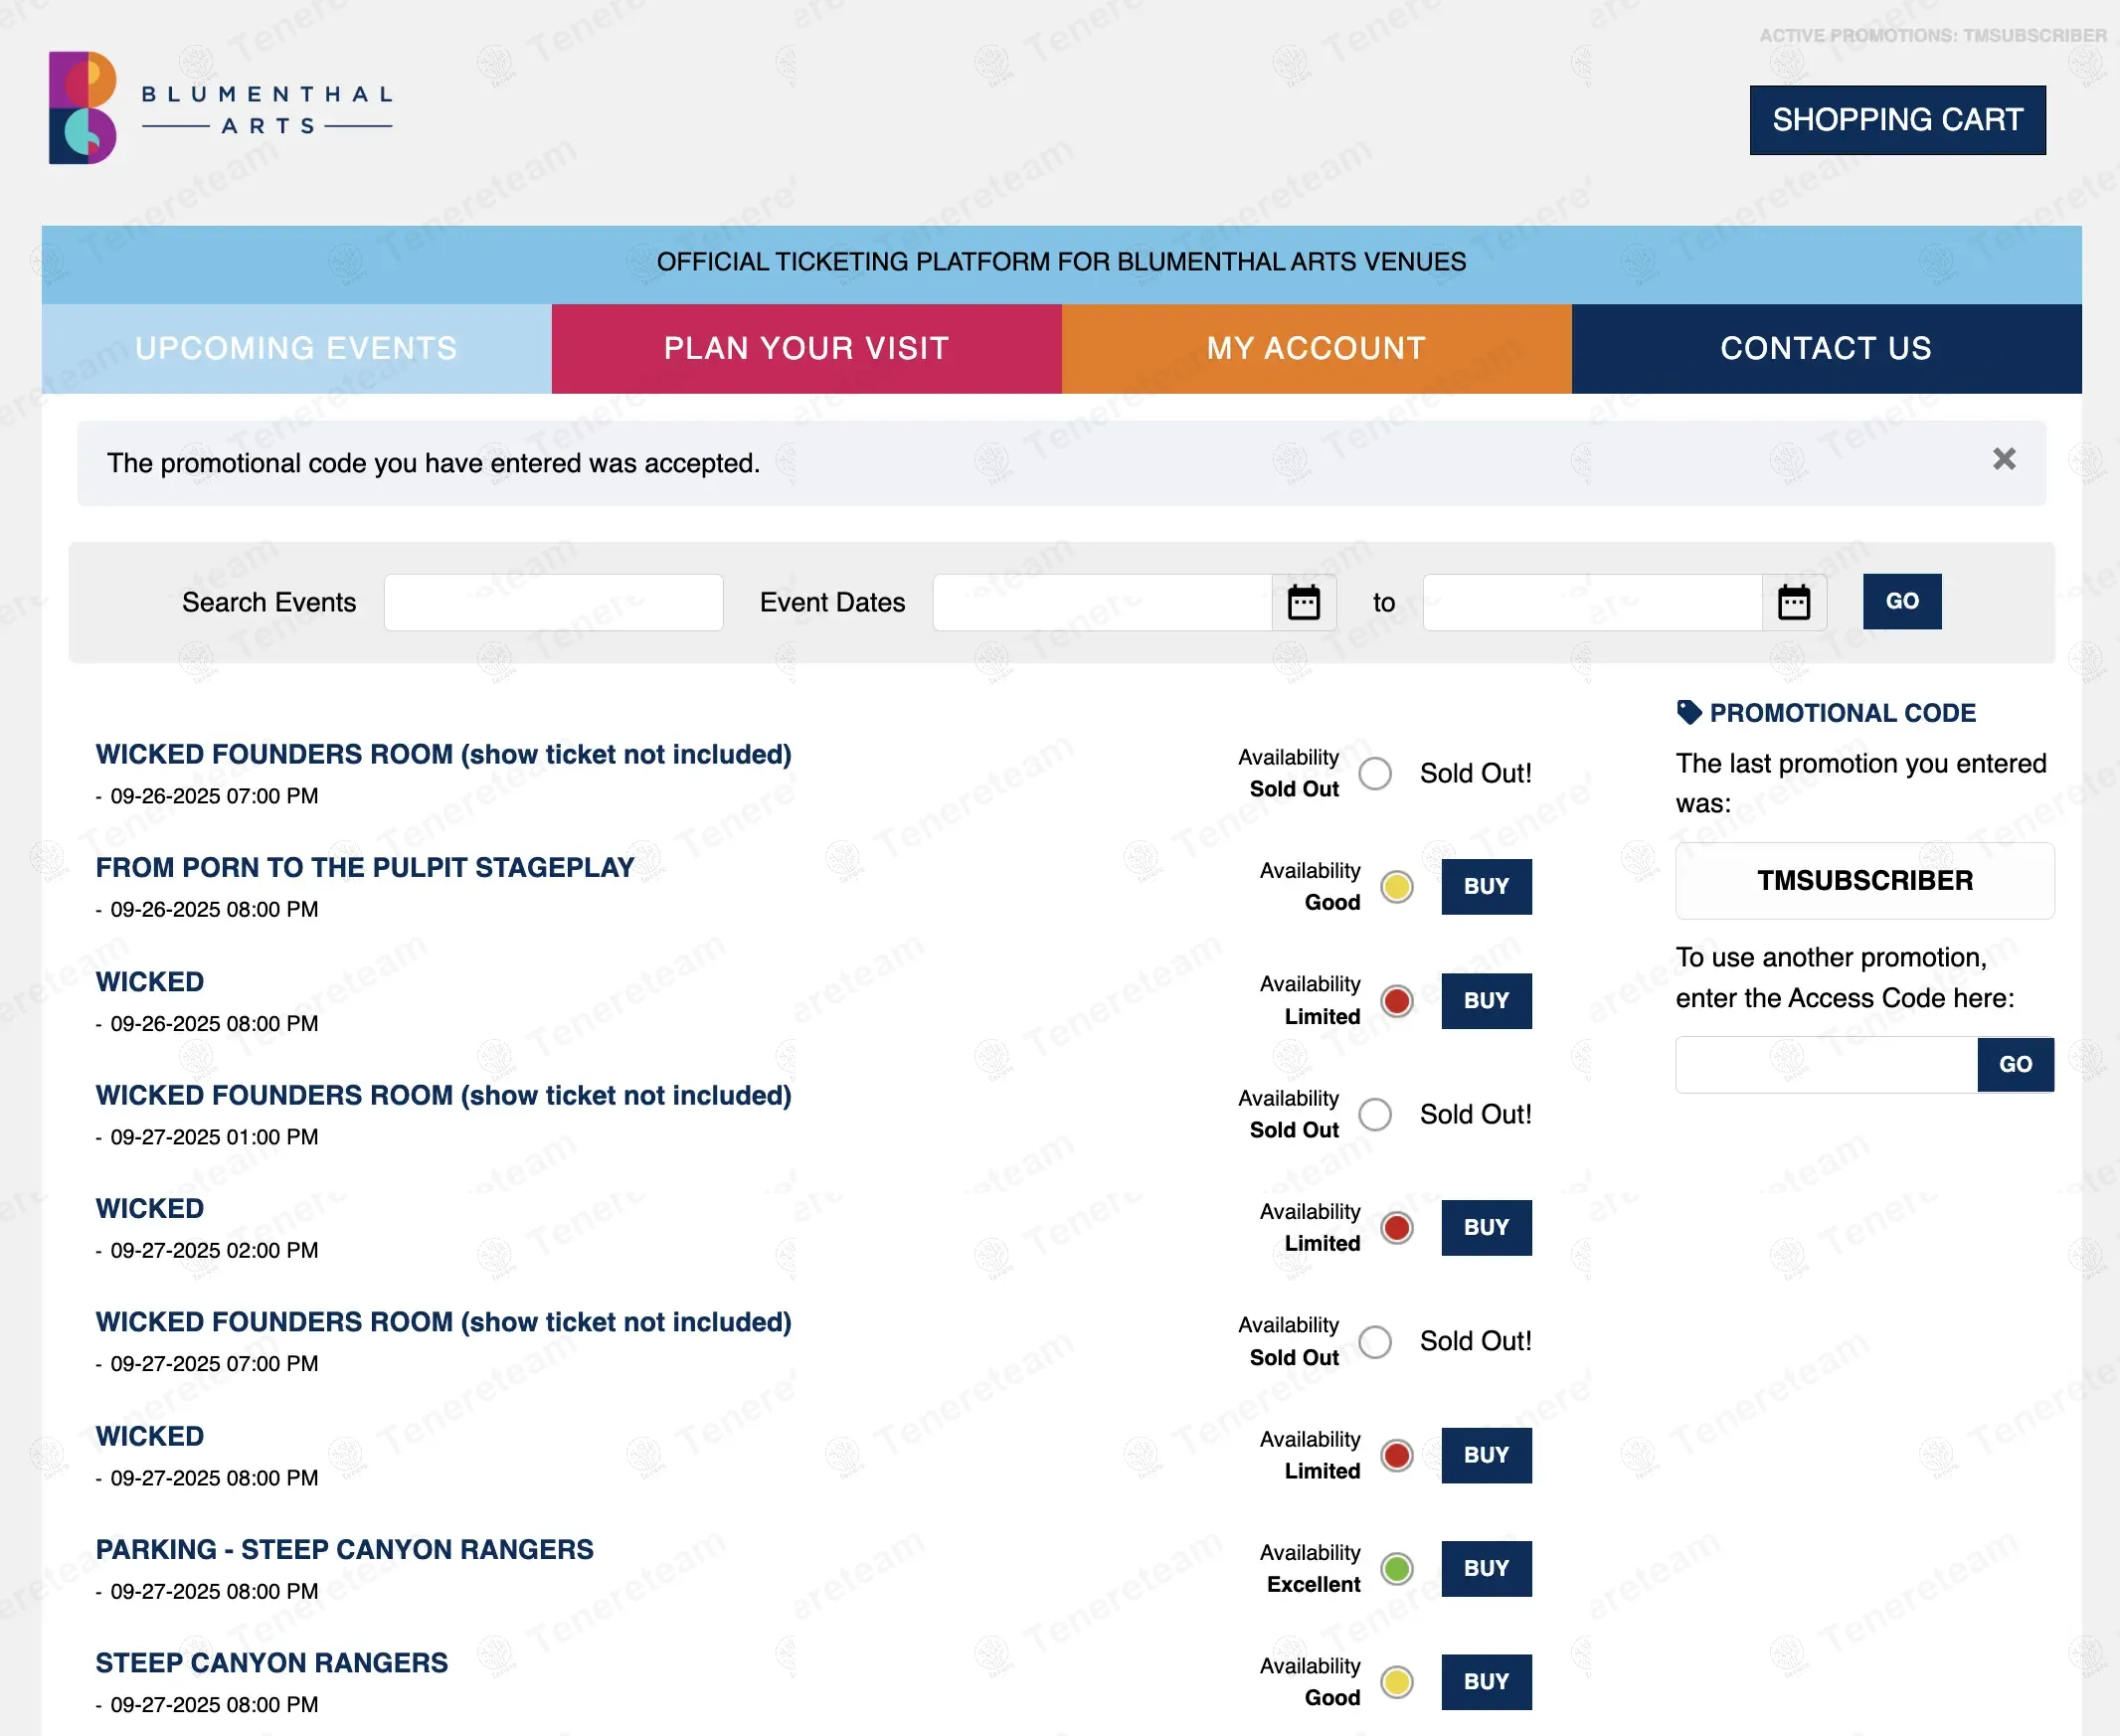Click red availability dot for Wicked 09-26 08:00 PM
This screenshot has width=2120, height=1736.
pos(1397,1001)
